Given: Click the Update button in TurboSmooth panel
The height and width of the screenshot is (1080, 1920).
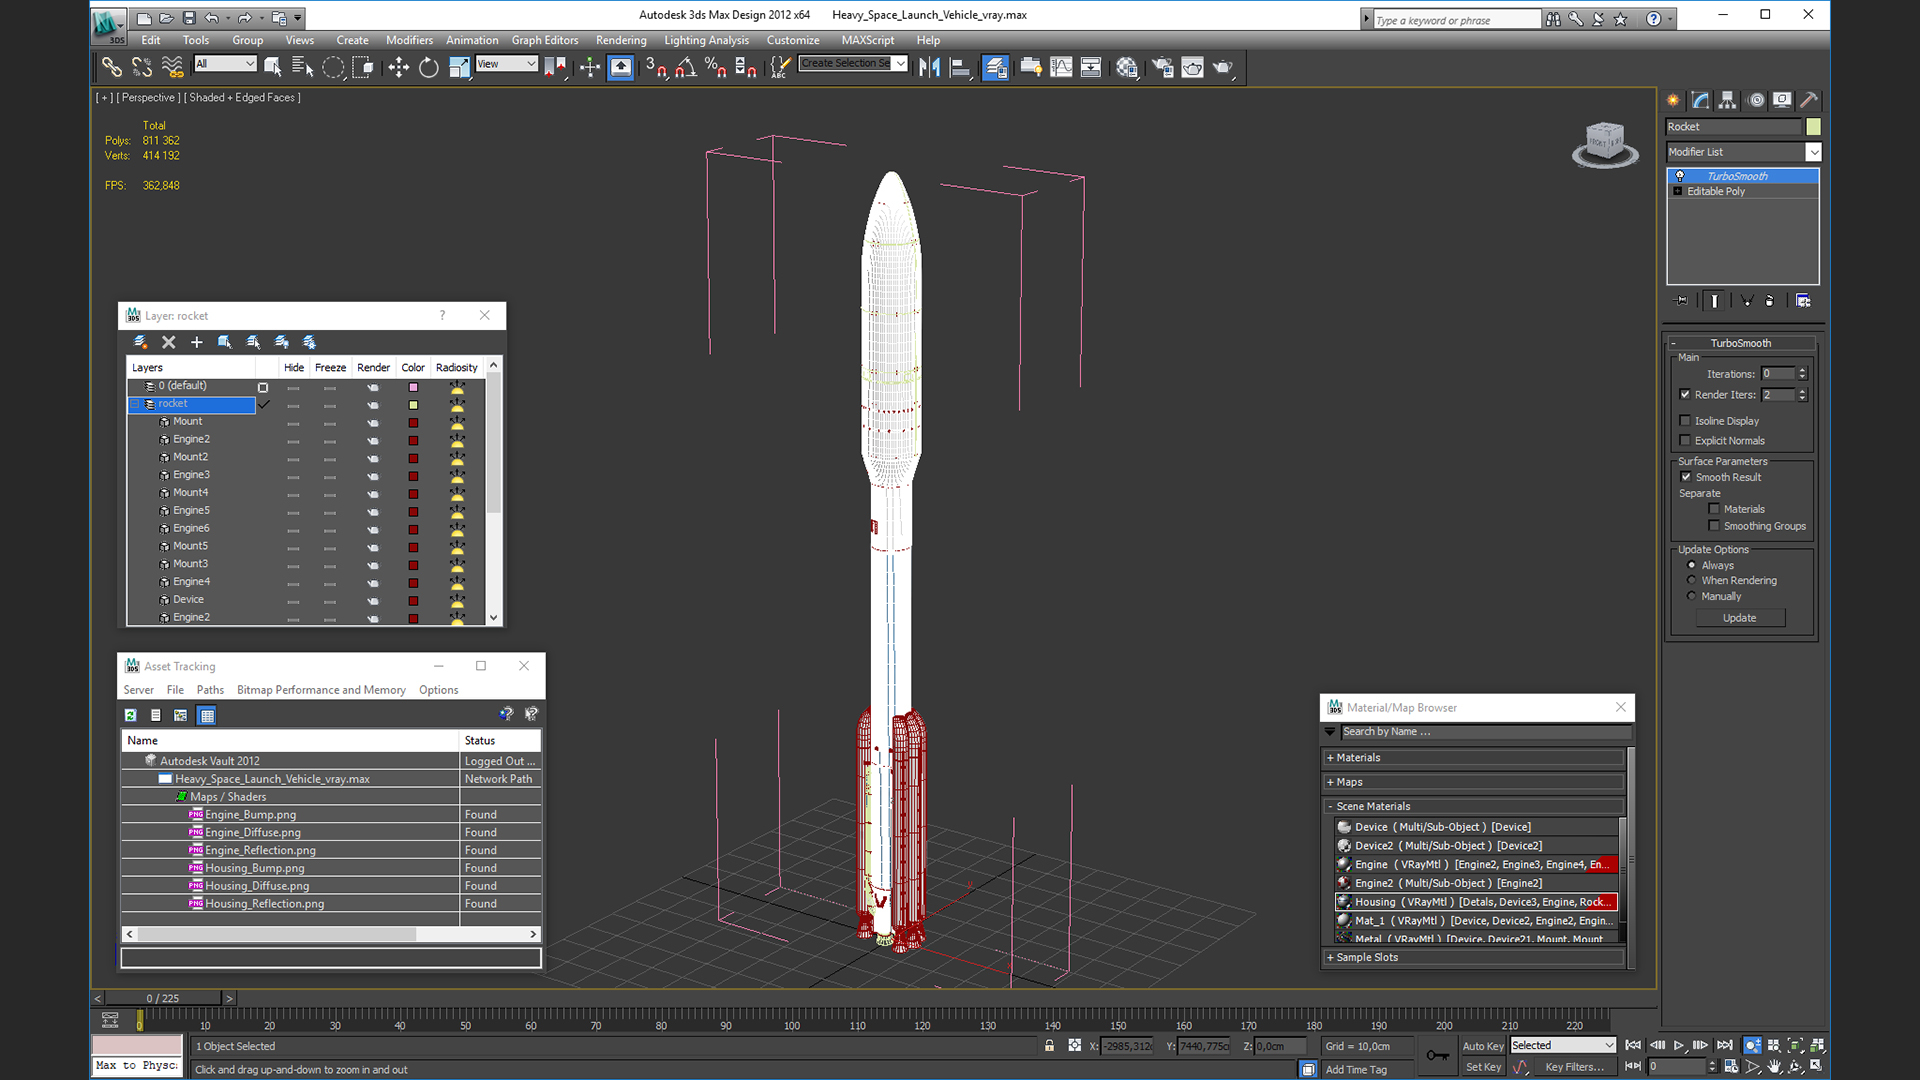Looking at the screenshot, I should (x=1739, y=617).
